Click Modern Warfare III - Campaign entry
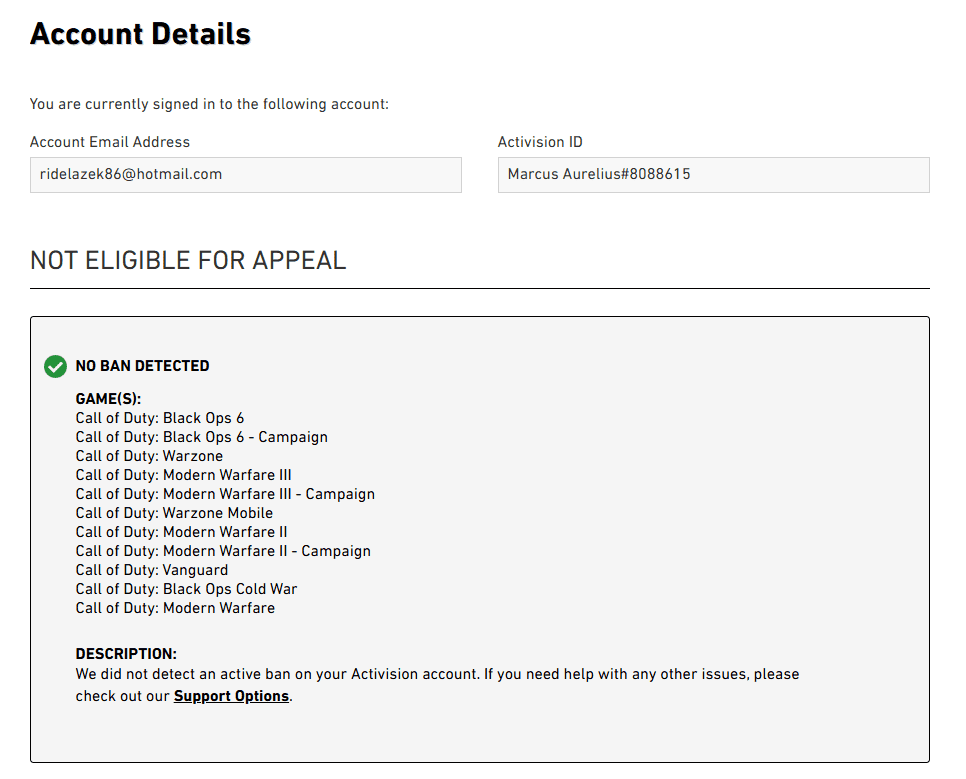Image resolution: width=966 pixels, height=779 pixels. point(225,494)
